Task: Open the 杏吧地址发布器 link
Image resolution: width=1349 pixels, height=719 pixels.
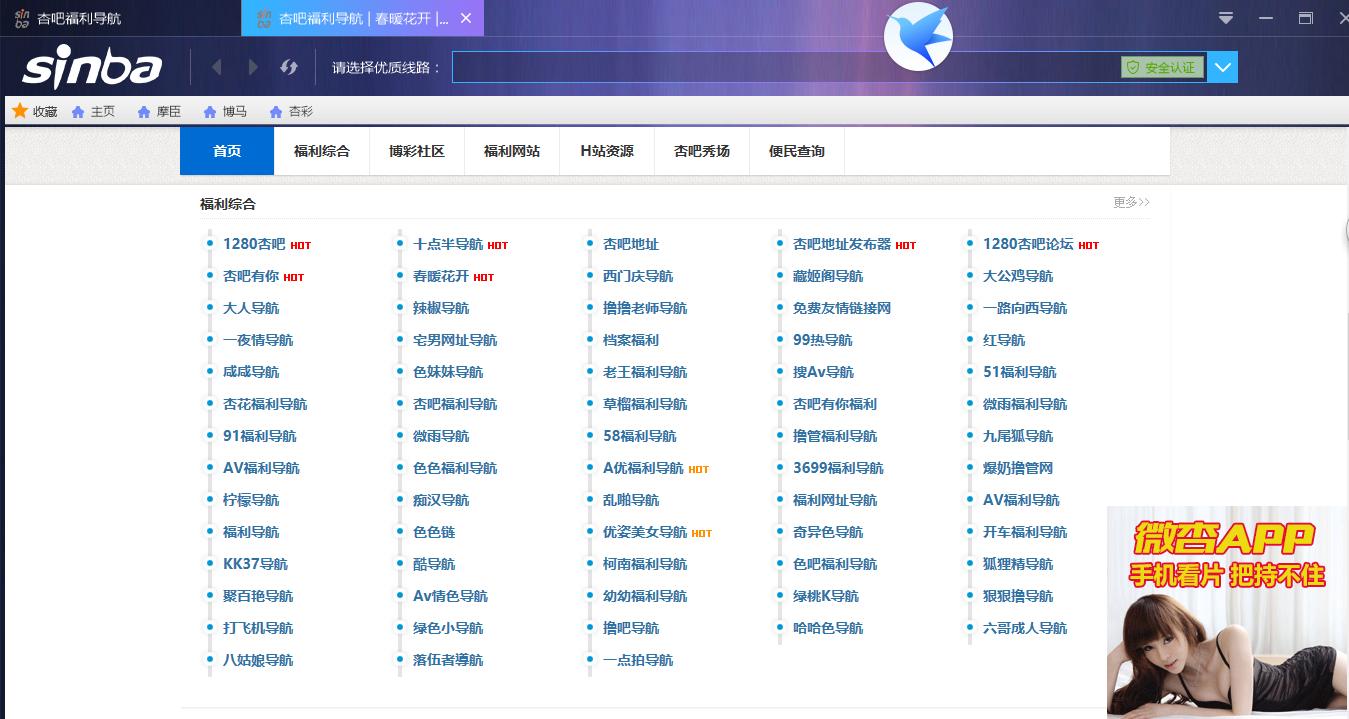Action: pos(842,244)
